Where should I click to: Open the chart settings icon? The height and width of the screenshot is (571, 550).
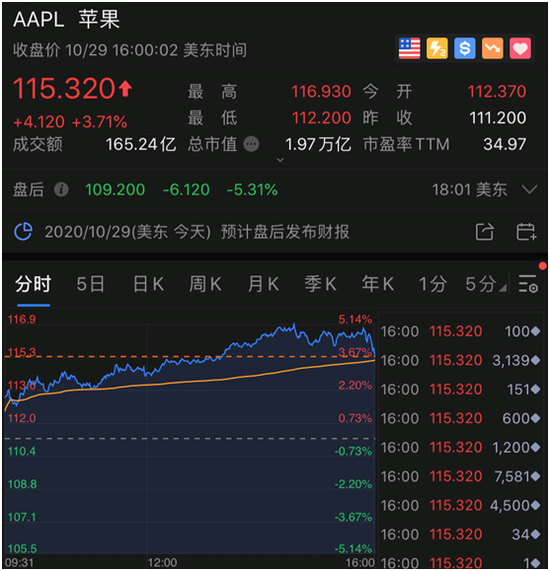click(528, 284)
